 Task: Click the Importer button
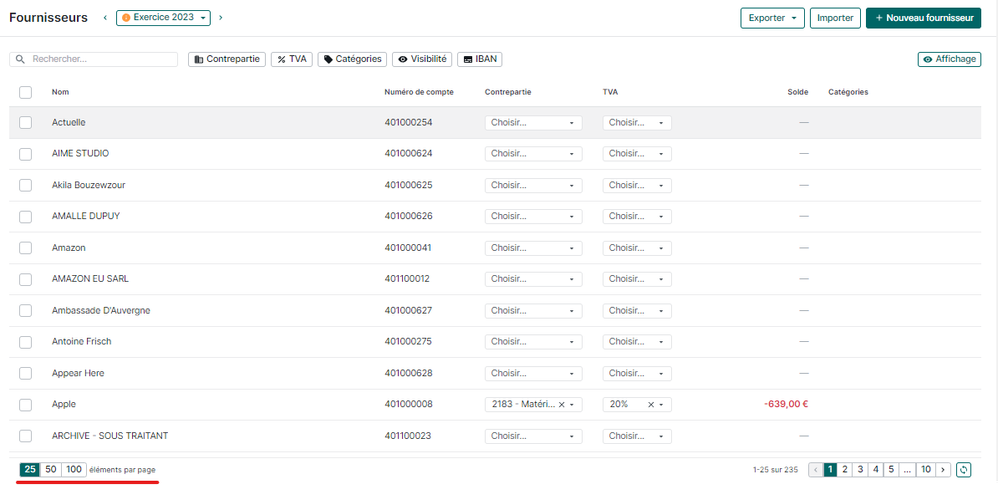tap(835, 18)
